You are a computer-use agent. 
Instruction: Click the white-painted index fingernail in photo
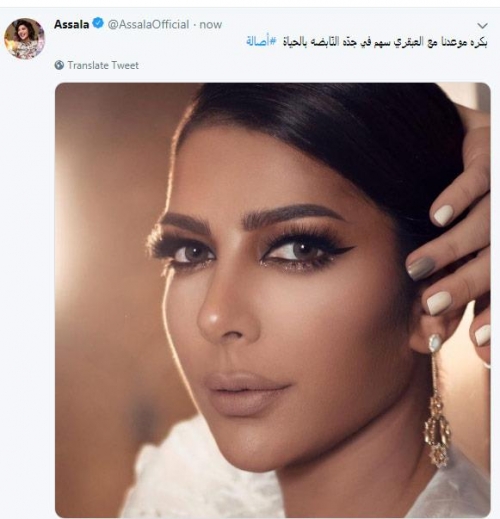point(443,215)
